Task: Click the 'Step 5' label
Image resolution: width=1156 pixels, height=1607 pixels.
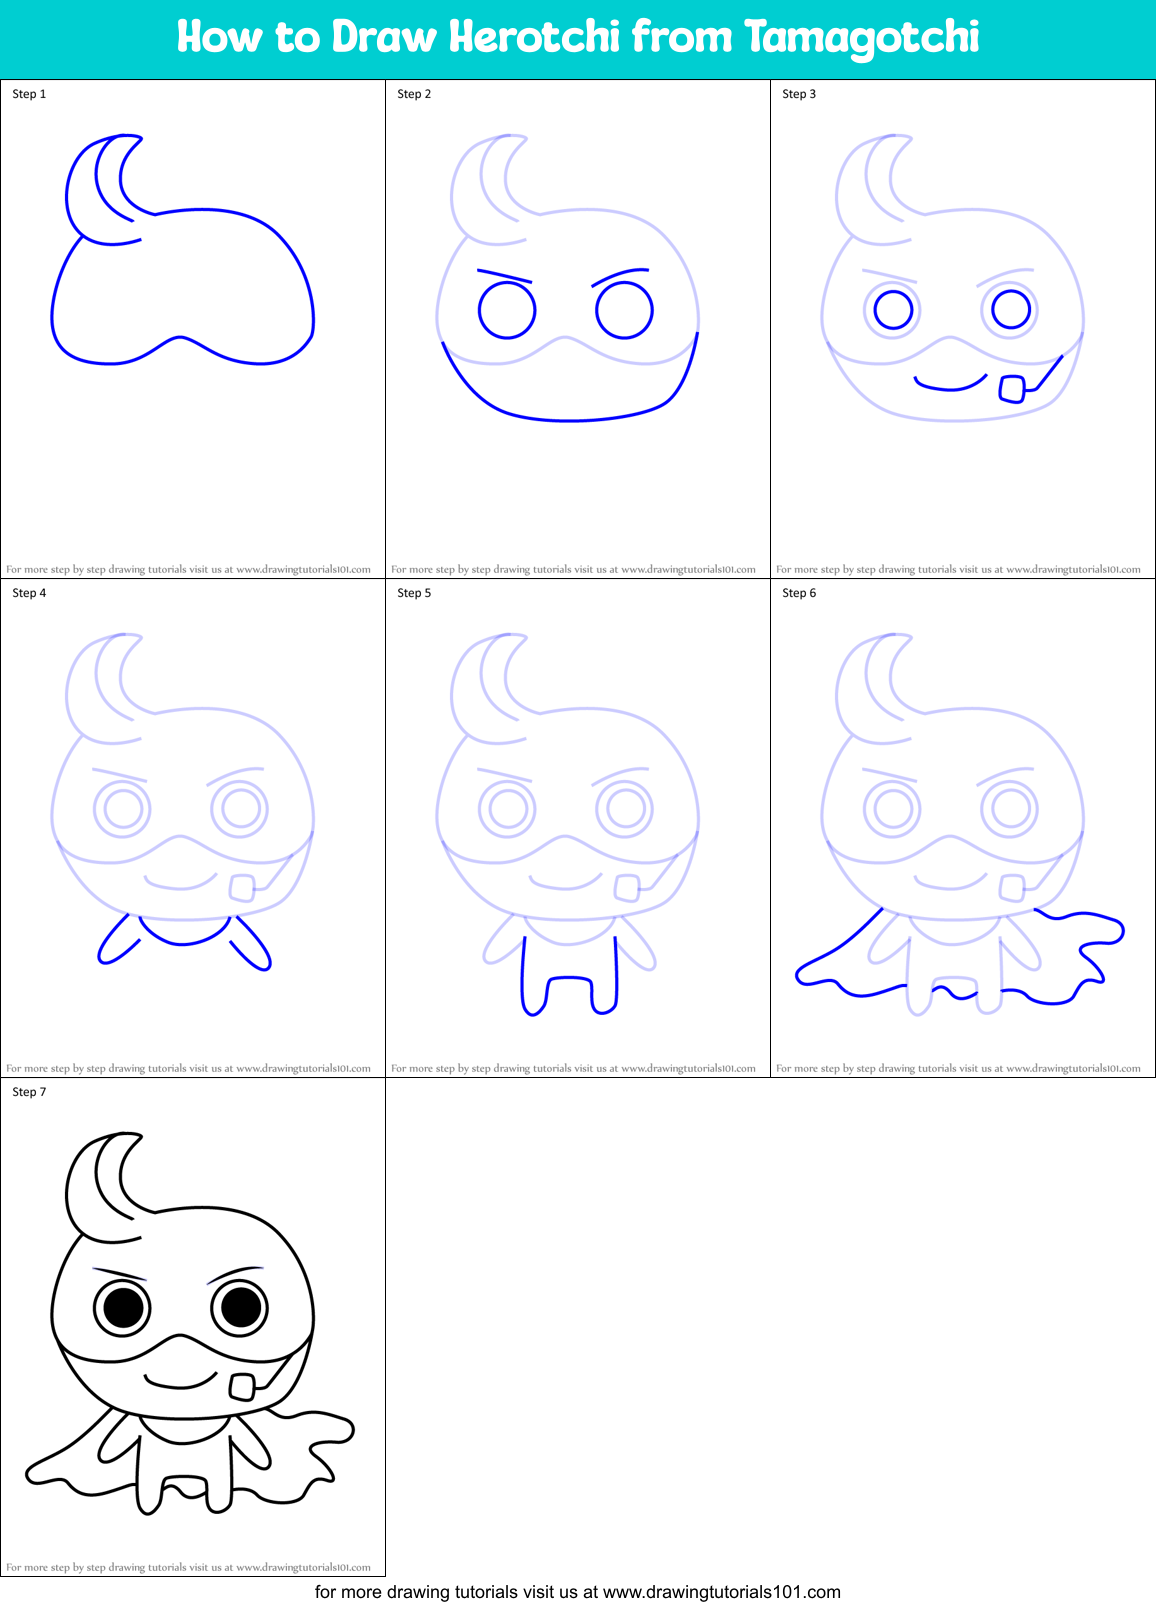Action: coord(414,593)
